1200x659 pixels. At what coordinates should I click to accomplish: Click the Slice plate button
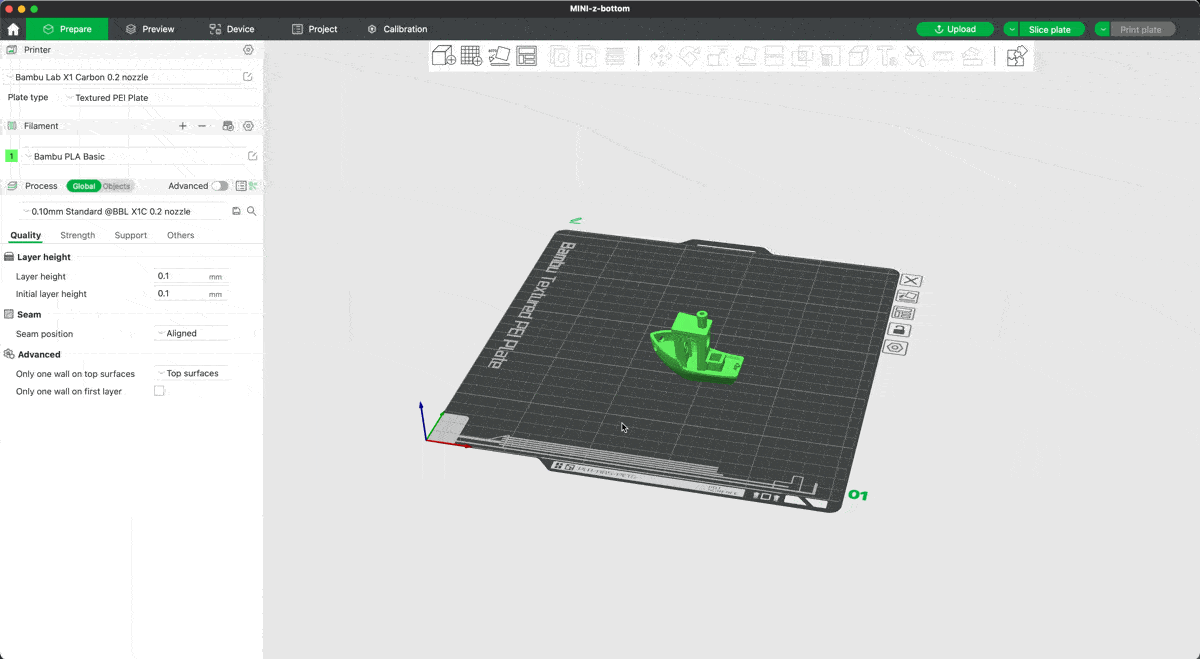(1050, 29)
